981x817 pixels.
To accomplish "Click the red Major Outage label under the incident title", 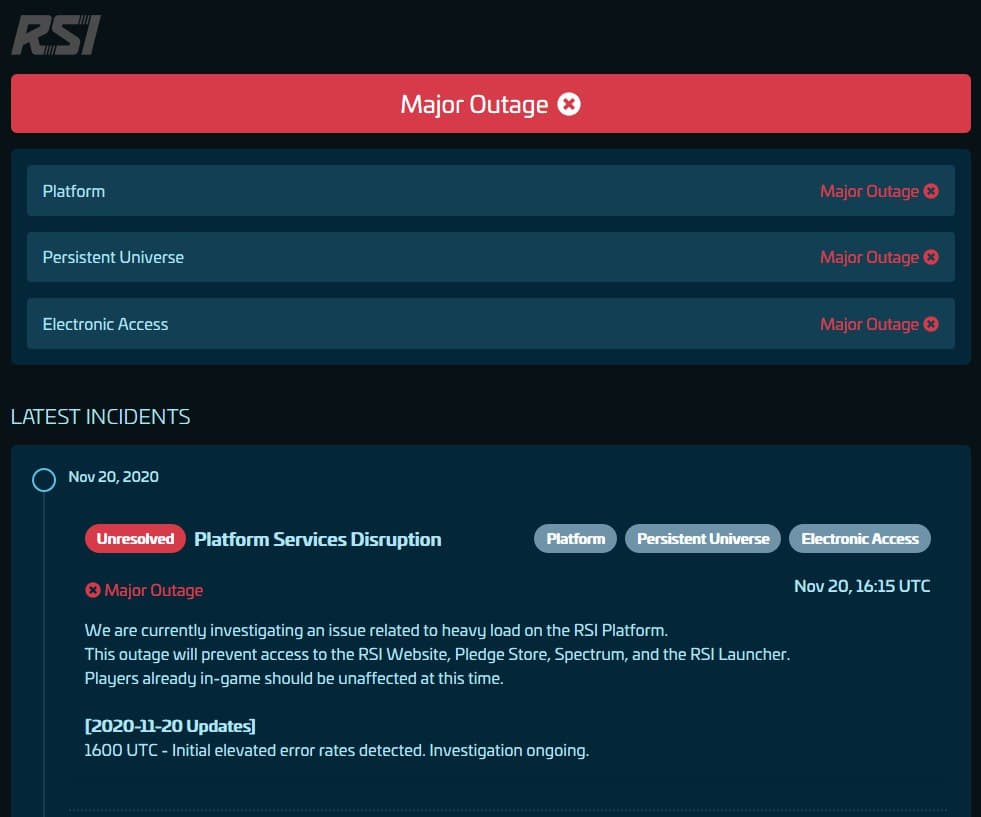I will [154, 591].
